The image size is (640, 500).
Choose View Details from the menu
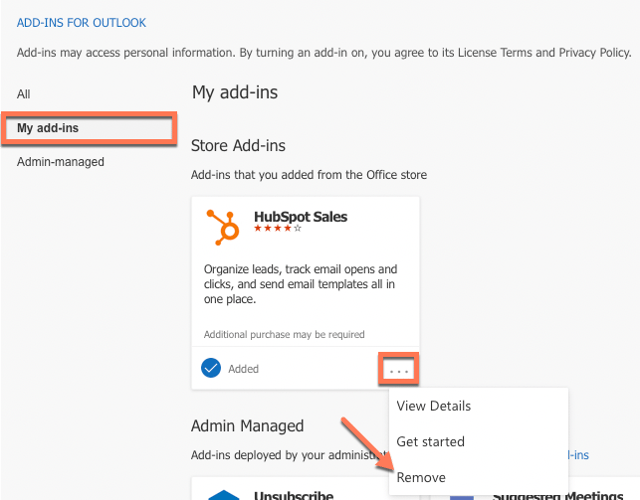(x=433, y=406)
